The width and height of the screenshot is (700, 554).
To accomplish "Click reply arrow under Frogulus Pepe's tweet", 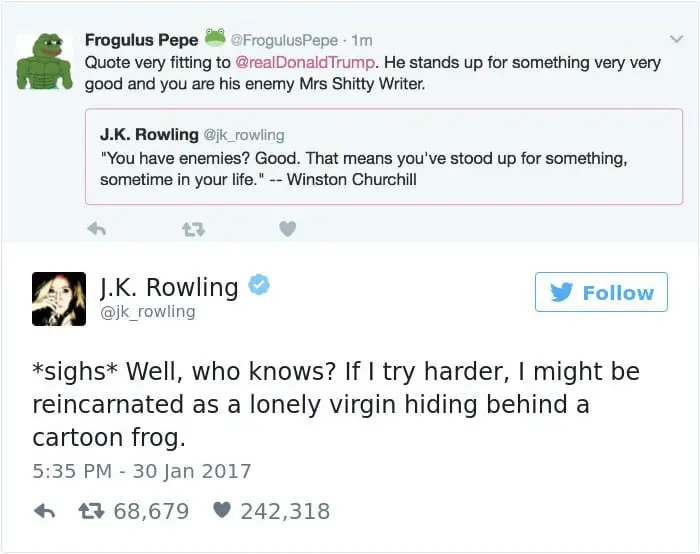I will click(x=96, y=229).
